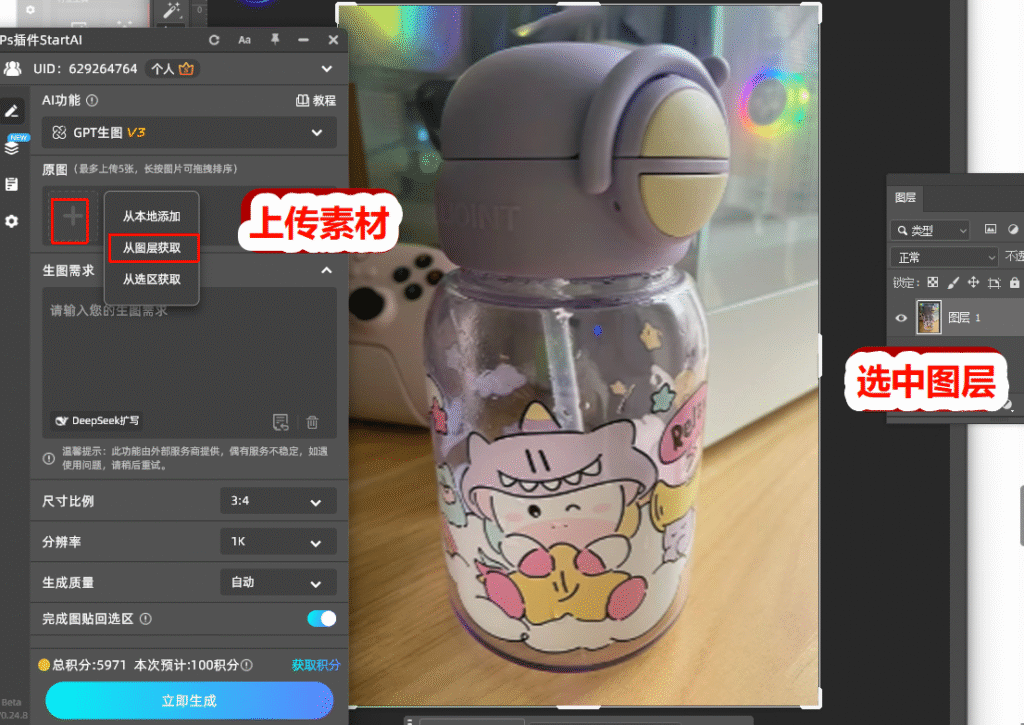Hide 图层 1 using eye icon

(901, 318)
